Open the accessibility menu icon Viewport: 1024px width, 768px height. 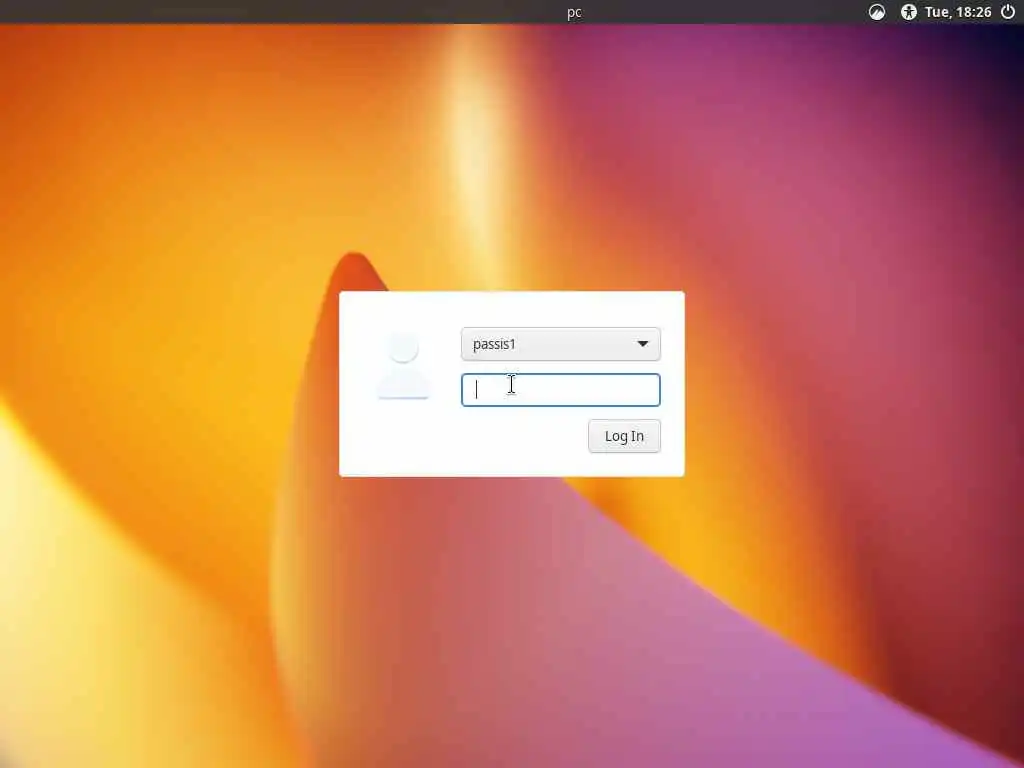point(908,12)
